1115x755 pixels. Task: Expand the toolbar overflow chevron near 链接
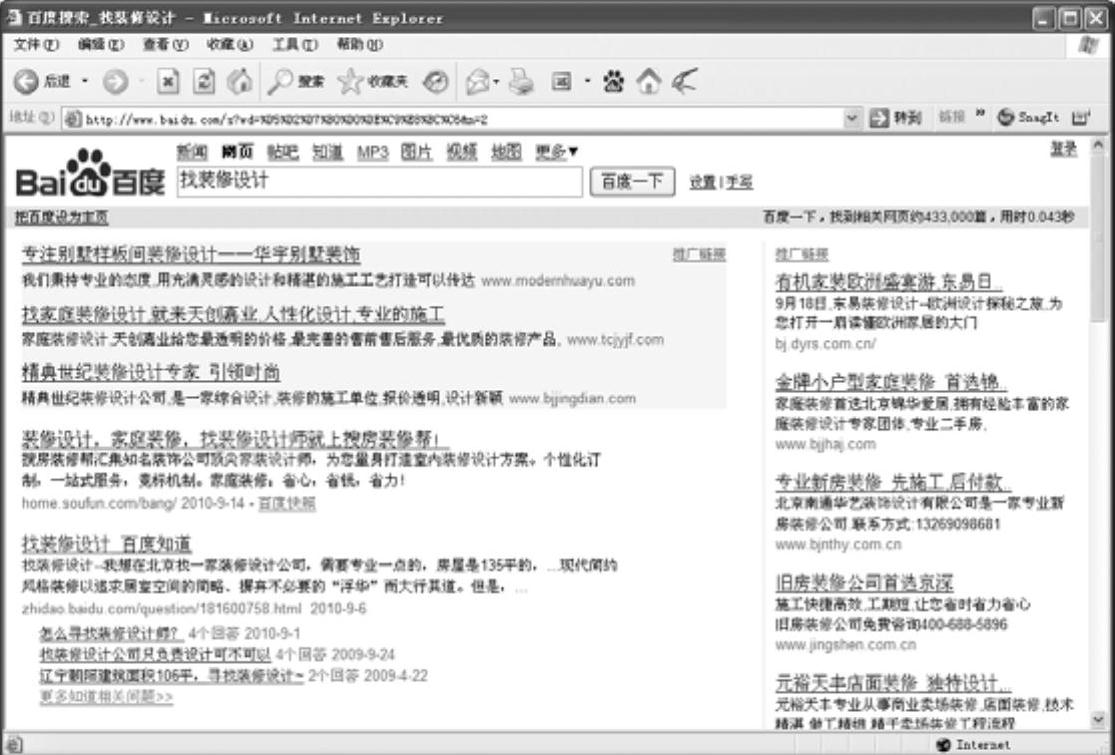point(980,114)
